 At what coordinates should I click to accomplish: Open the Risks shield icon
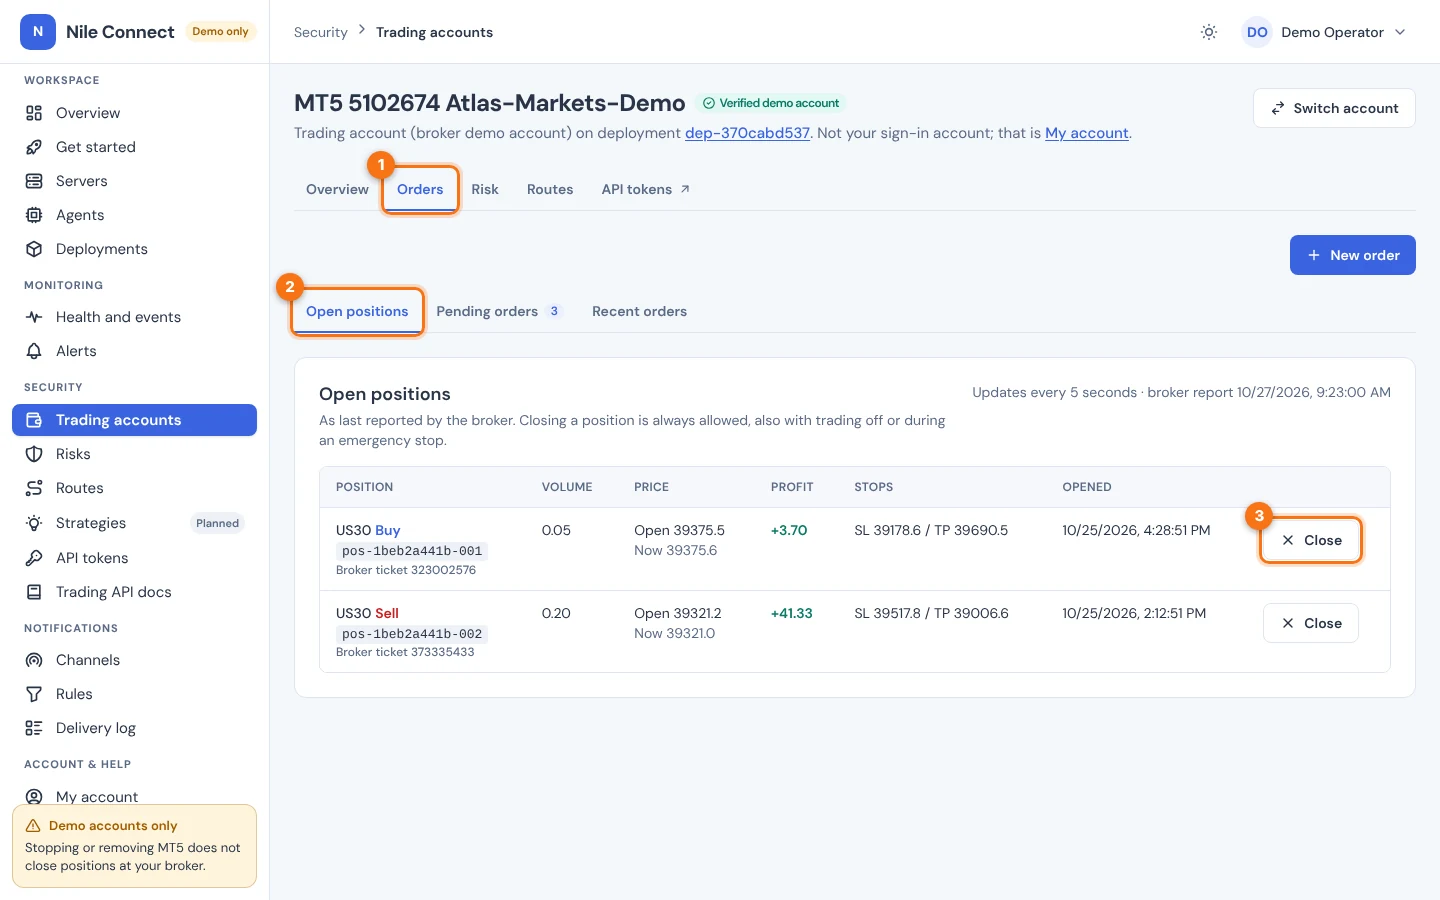coord(34,454)
